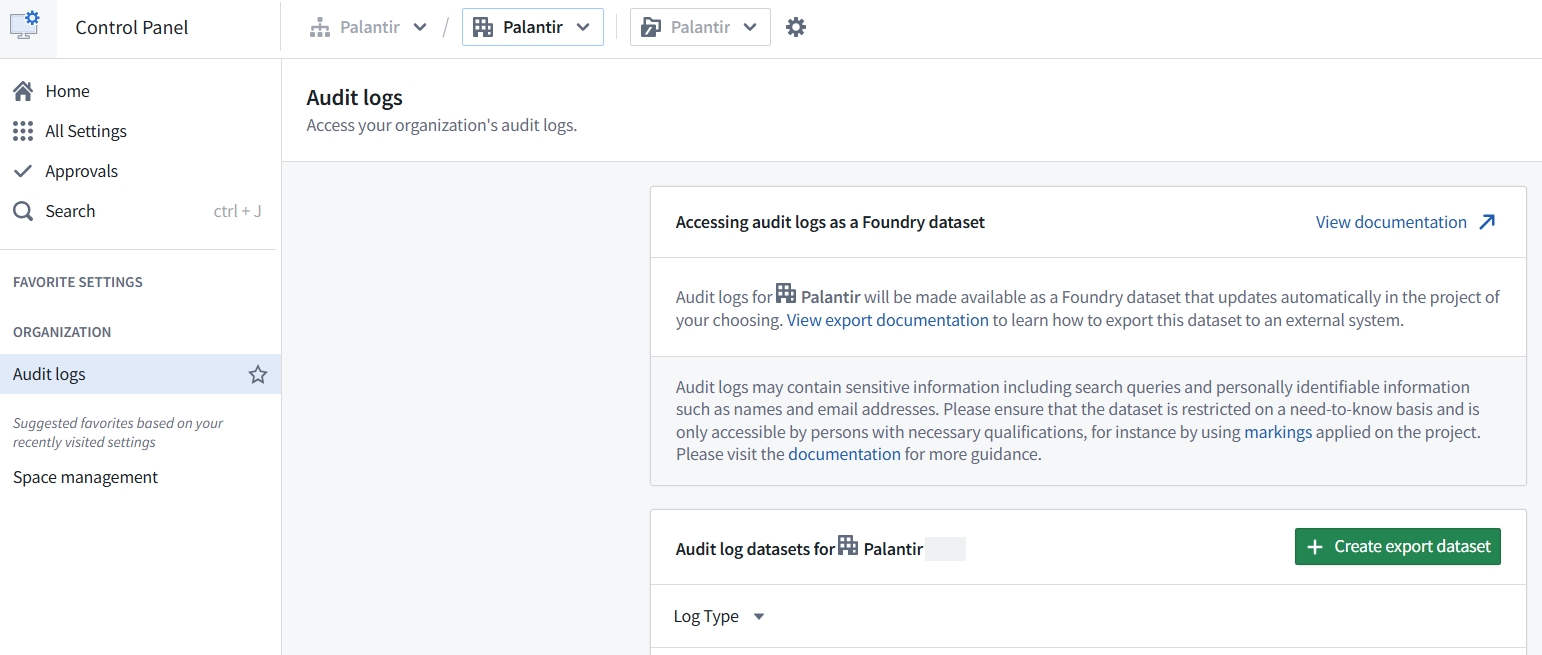Open Audit logs in the sidebar

coord(49,373)
